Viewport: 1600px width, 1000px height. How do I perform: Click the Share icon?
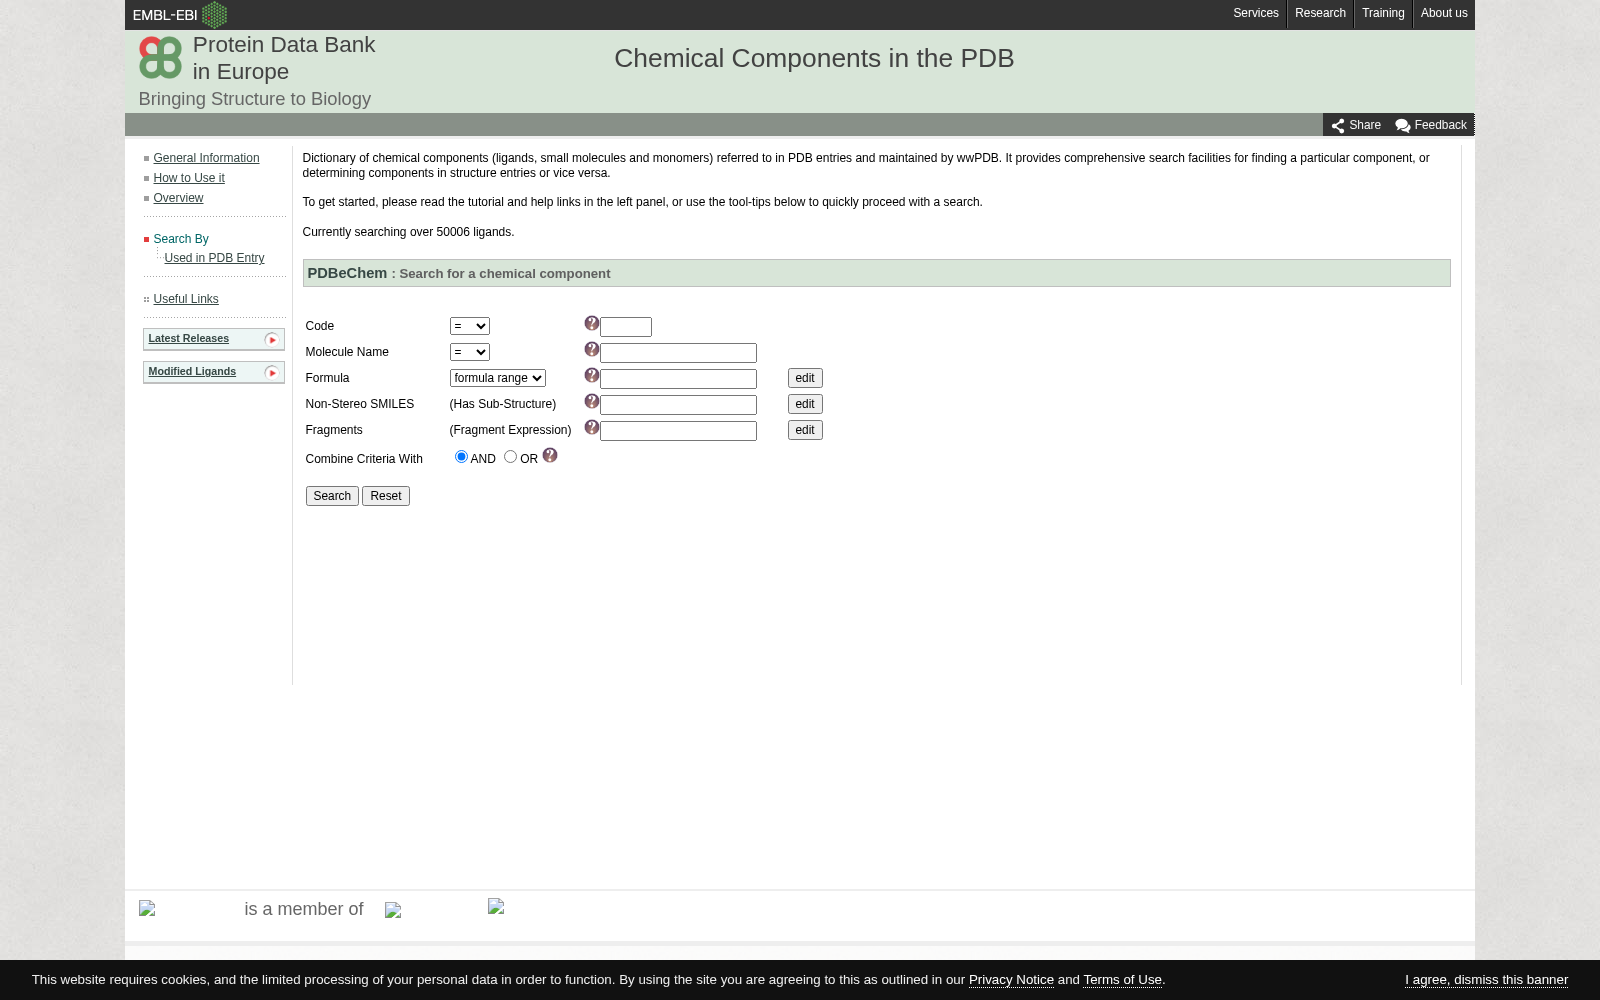point(1338,126)
